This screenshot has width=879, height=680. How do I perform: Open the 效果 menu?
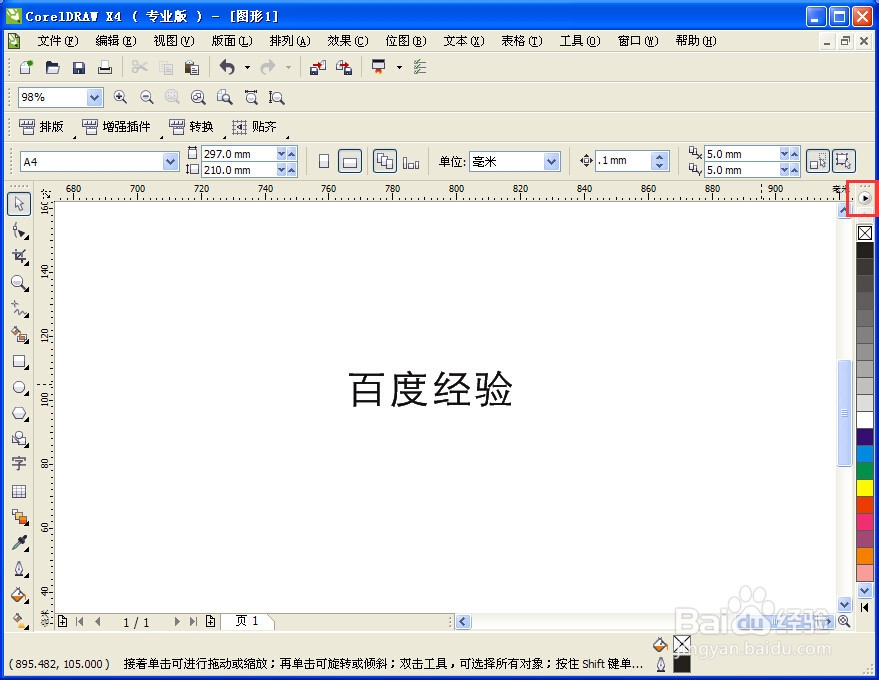348,41
